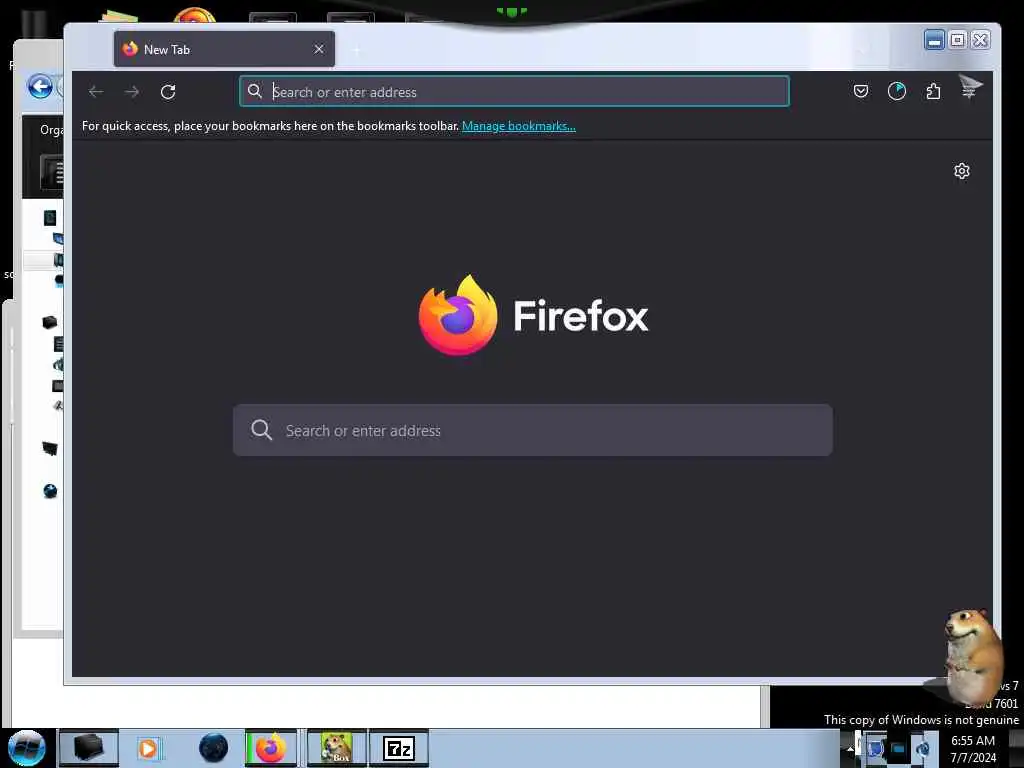Open the Firefox application menu icon
Viewport: 1024px width, 768px height.
[x=969, y=91]
